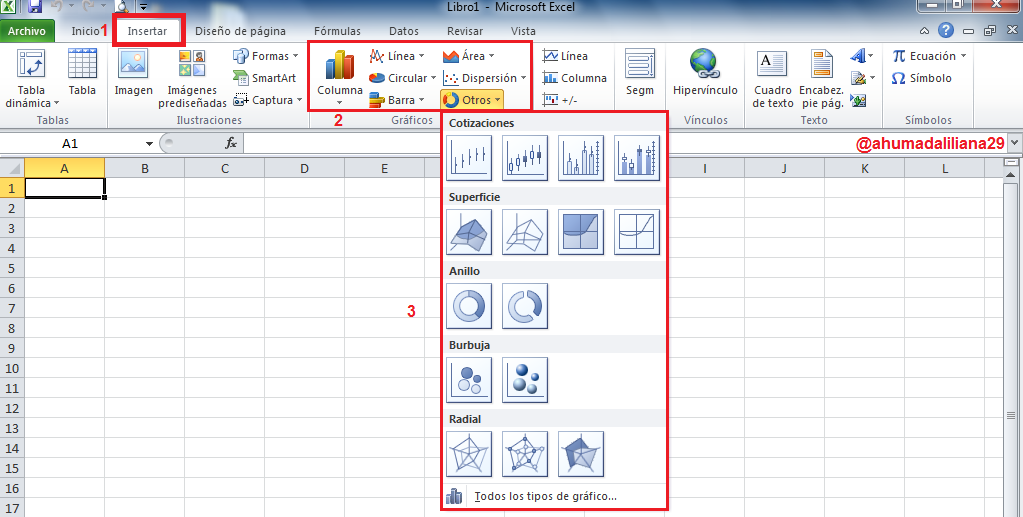
Task: Open the Área chart dropdown
Action: [469, 56]
